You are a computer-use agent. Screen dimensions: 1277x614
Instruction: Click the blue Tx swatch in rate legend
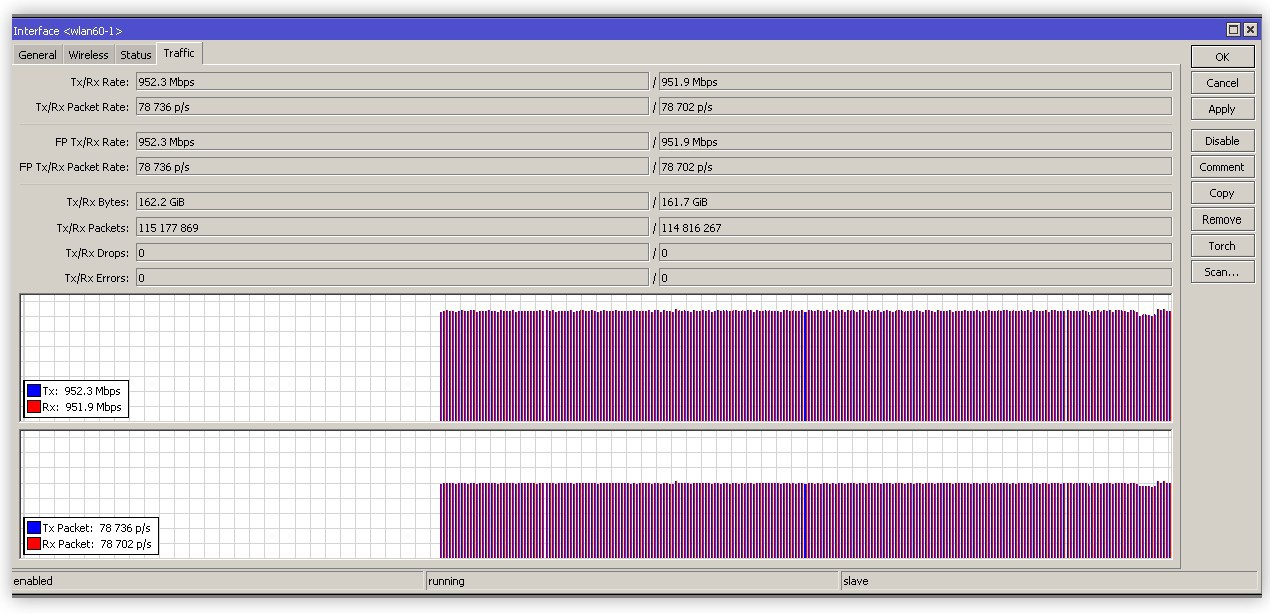click(x=34, y=391)
